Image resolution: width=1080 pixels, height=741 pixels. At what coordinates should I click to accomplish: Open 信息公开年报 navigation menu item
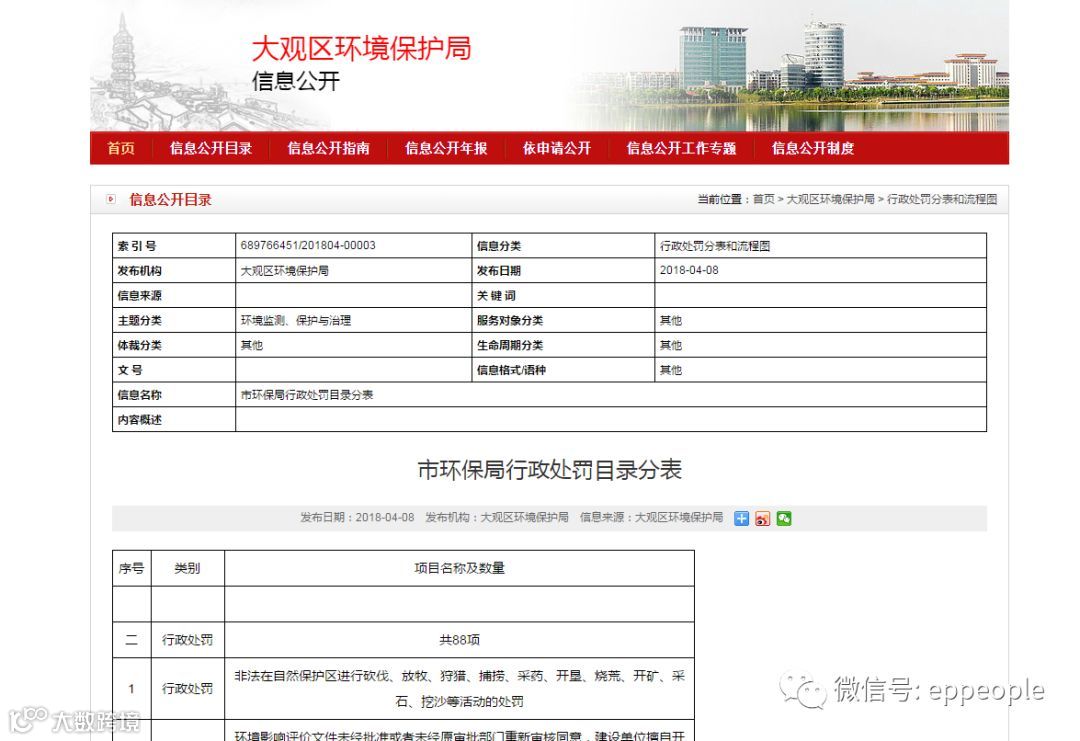[x=446, y=148]
